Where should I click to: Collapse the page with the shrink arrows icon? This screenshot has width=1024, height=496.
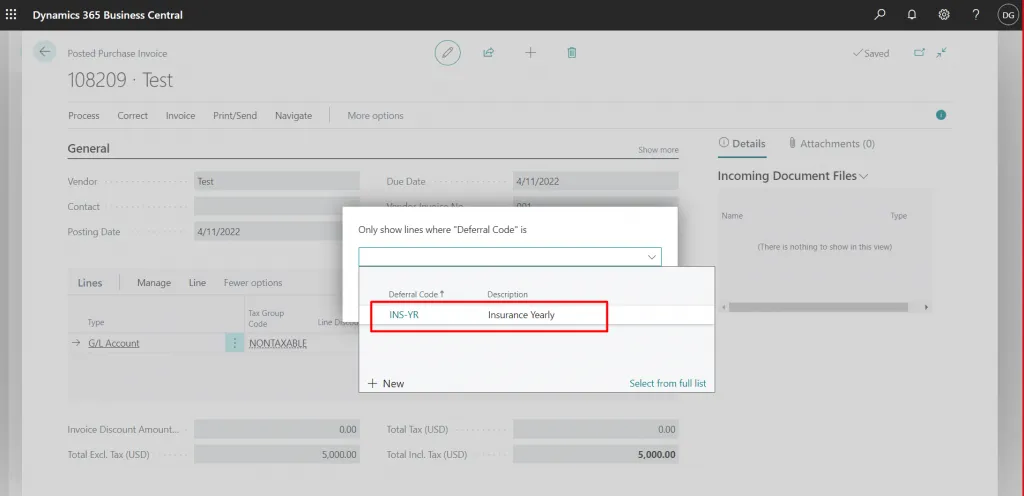(941, 53)
